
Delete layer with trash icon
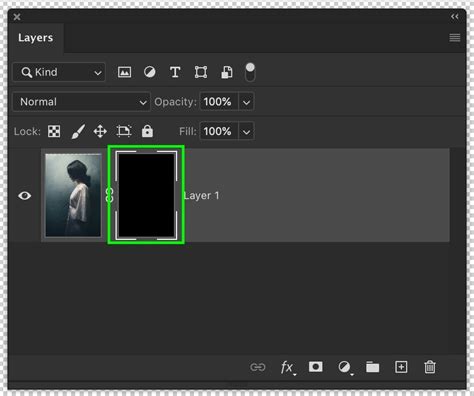[430, 367]
